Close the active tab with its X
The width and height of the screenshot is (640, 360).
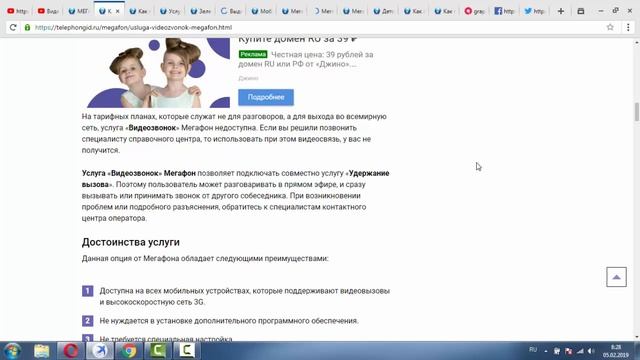[118, 11]
